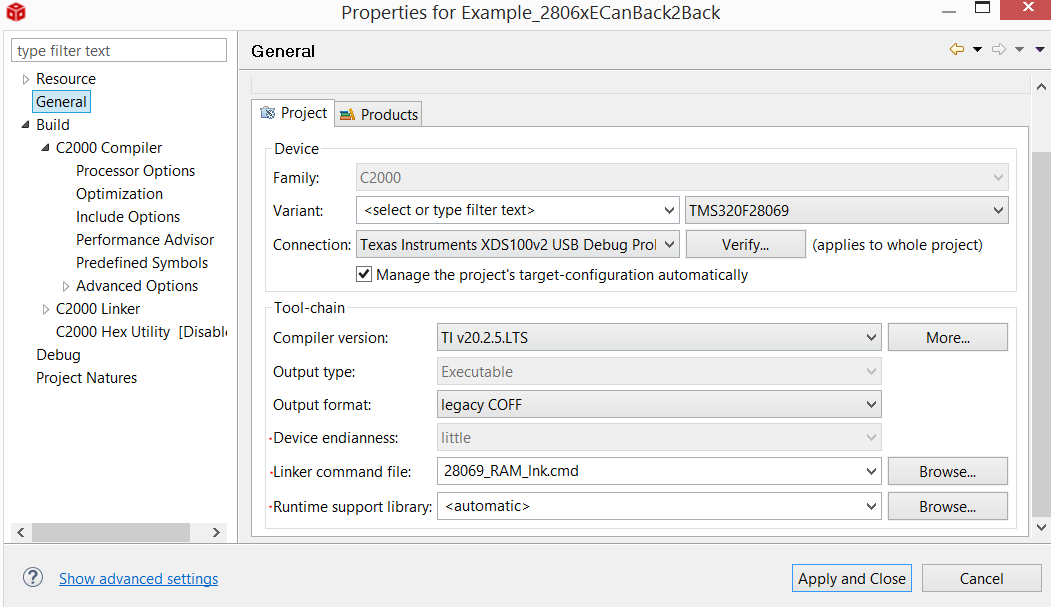
Task: Open the Connection dropdown
Action: pyautogui.click(x=517, y=245)
